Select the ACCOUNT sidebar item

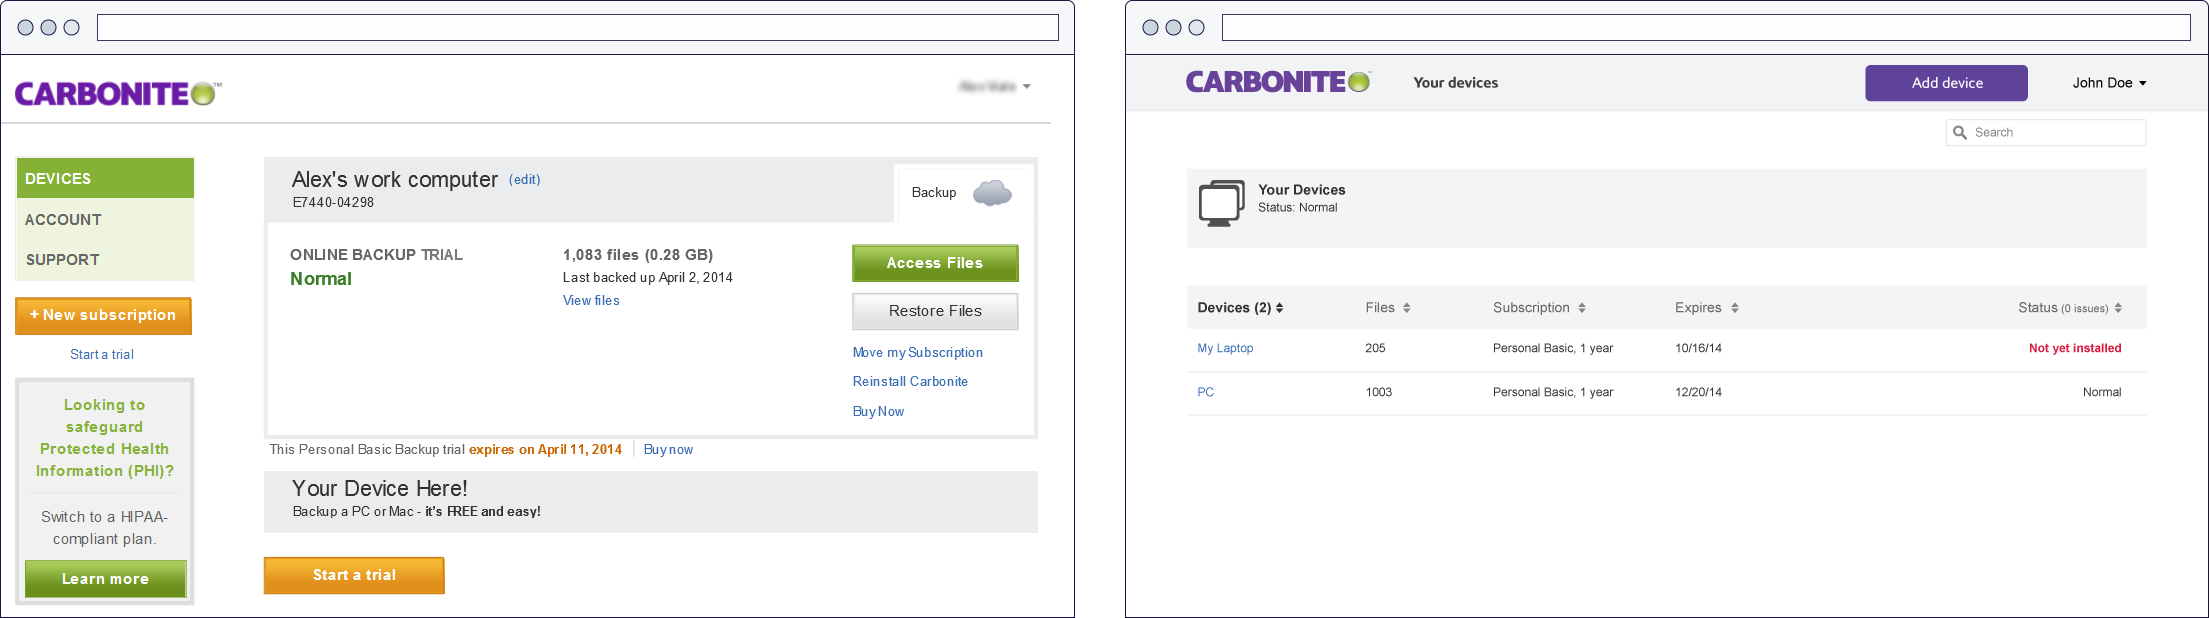pyautogui.click(x=105, y=219)
